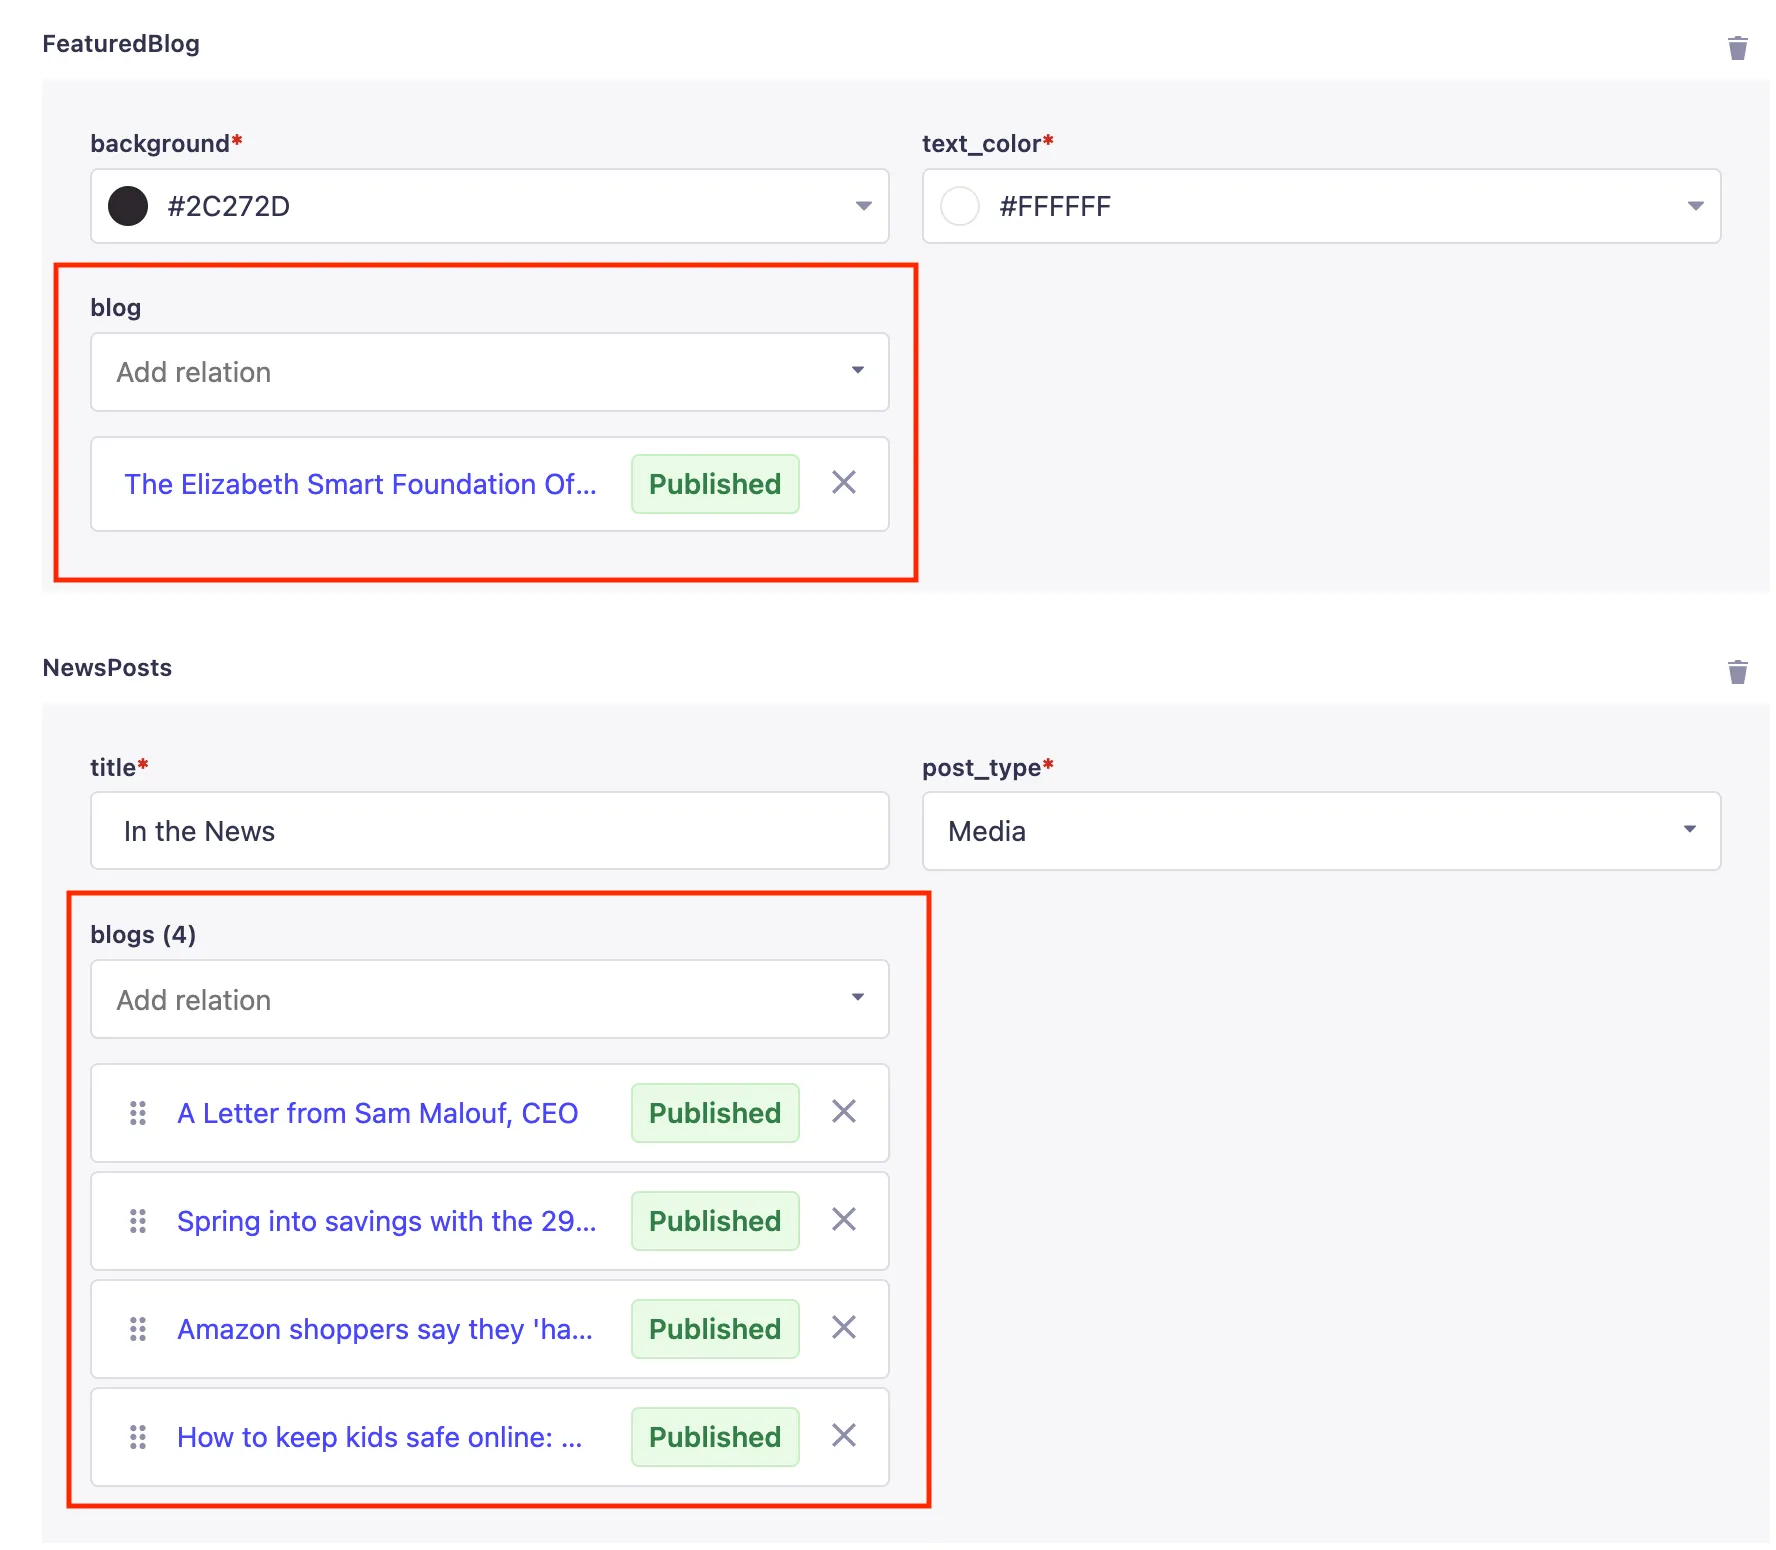Screen dimensions: 1776x1550
Task: Remove the Elizabeth Smart Foundation relation
Action: (843, 483)
